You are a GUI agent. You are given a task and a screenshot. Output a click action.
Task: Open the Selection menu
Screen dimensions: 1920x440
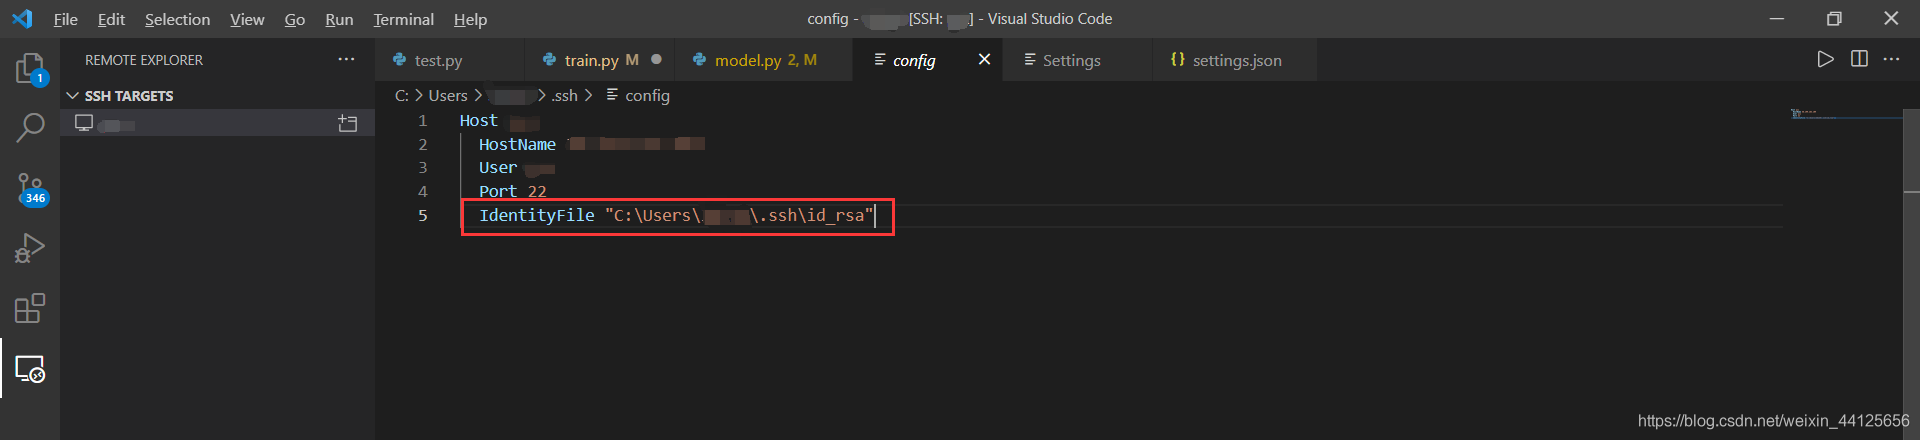[x=177, y=19]
